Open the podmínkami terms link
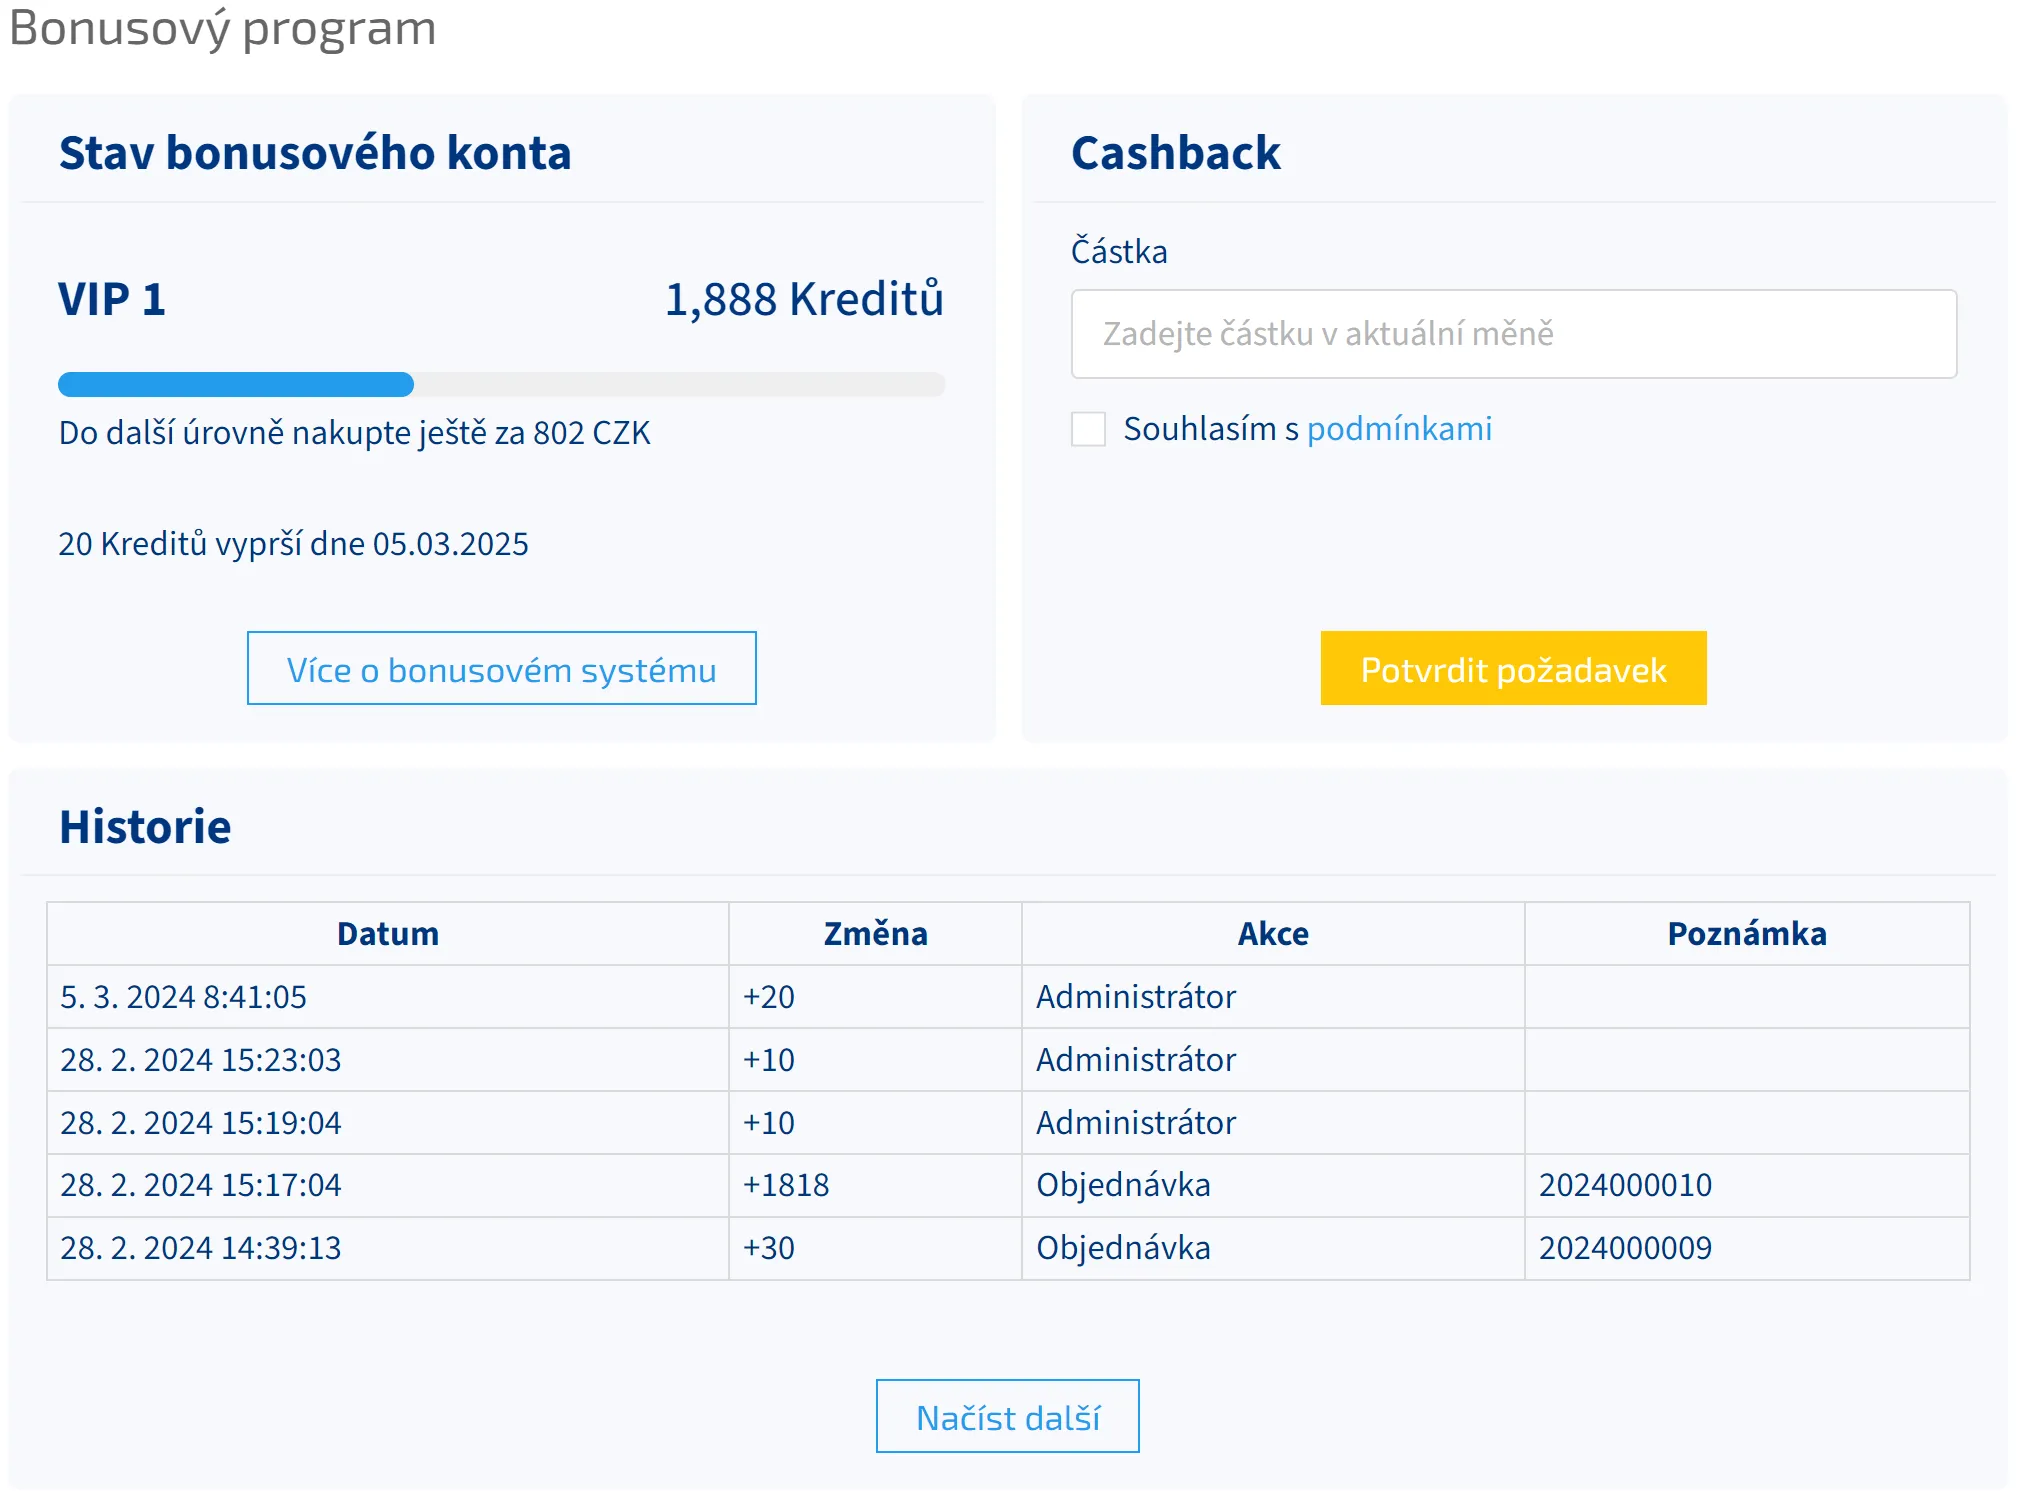 coord(1398,429)
